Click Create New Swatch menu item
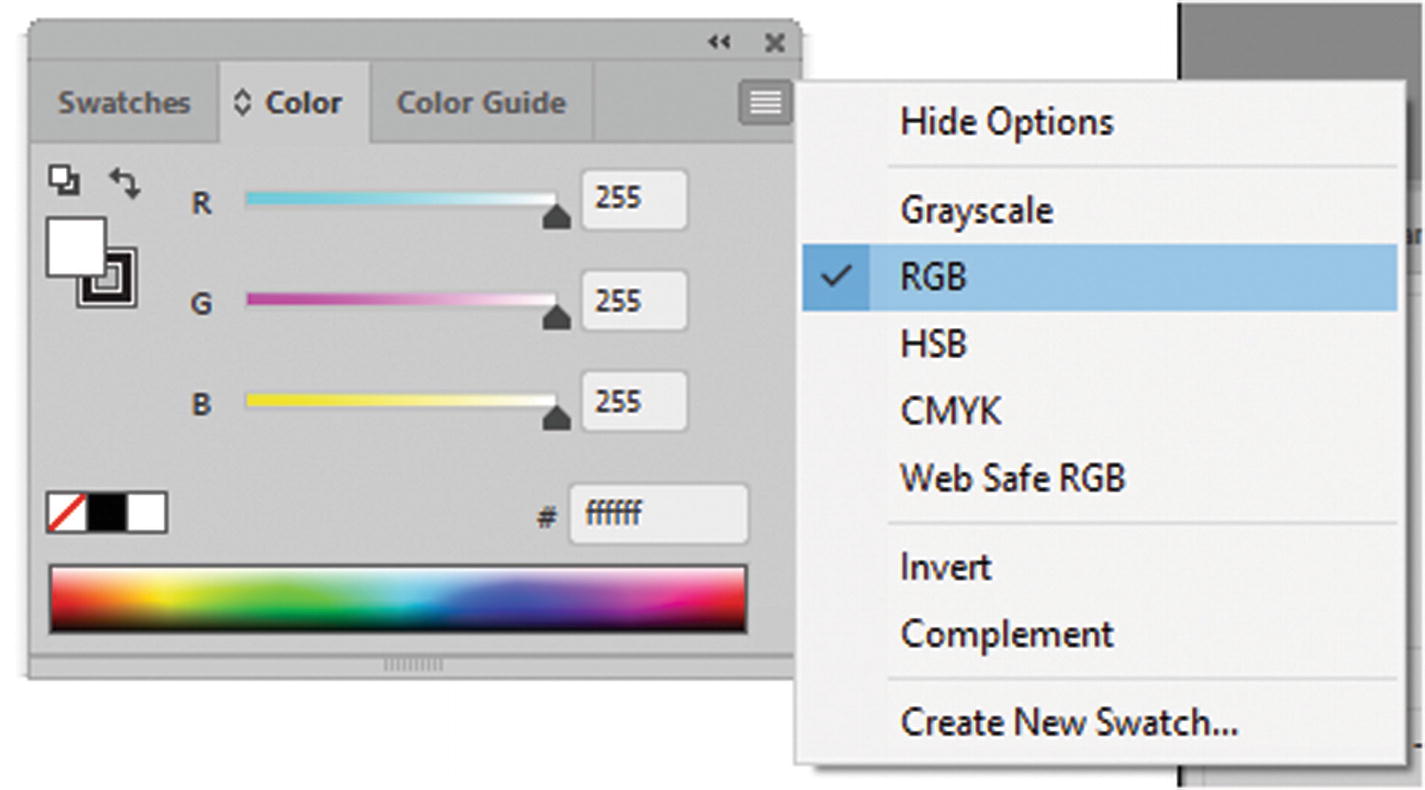Viewport: 1425px width, 790px height. tap(1069, 721)
